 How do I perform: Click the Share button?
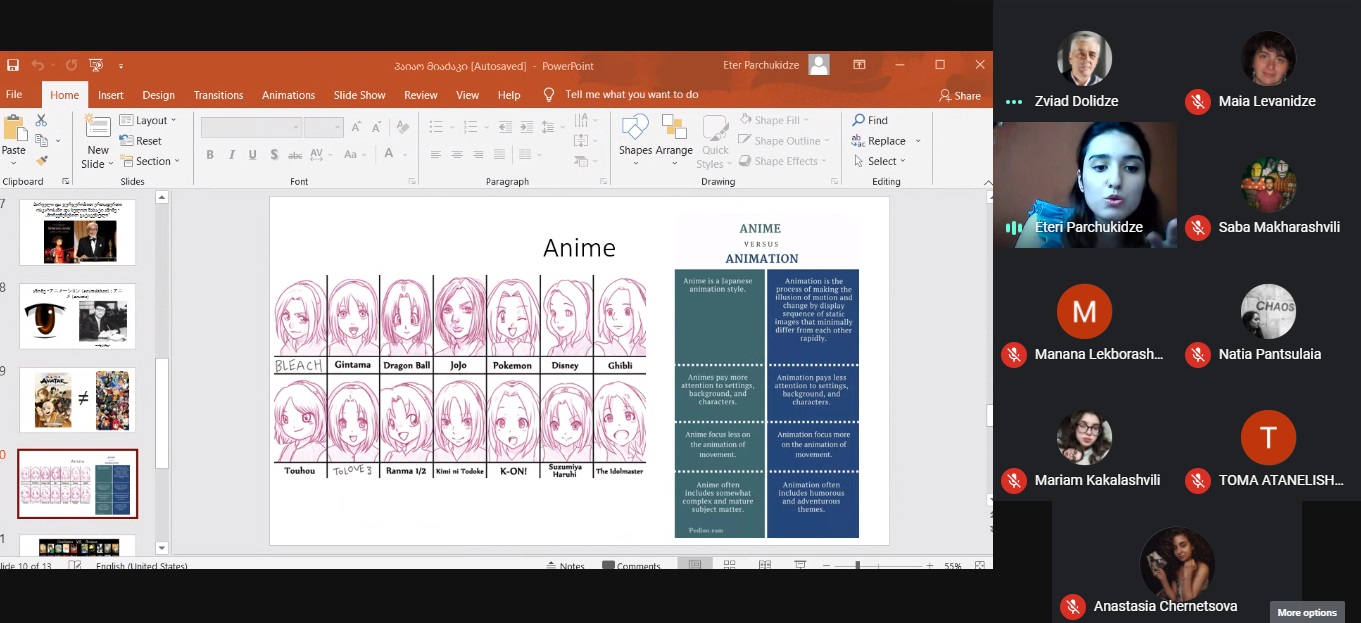(959, 96)
